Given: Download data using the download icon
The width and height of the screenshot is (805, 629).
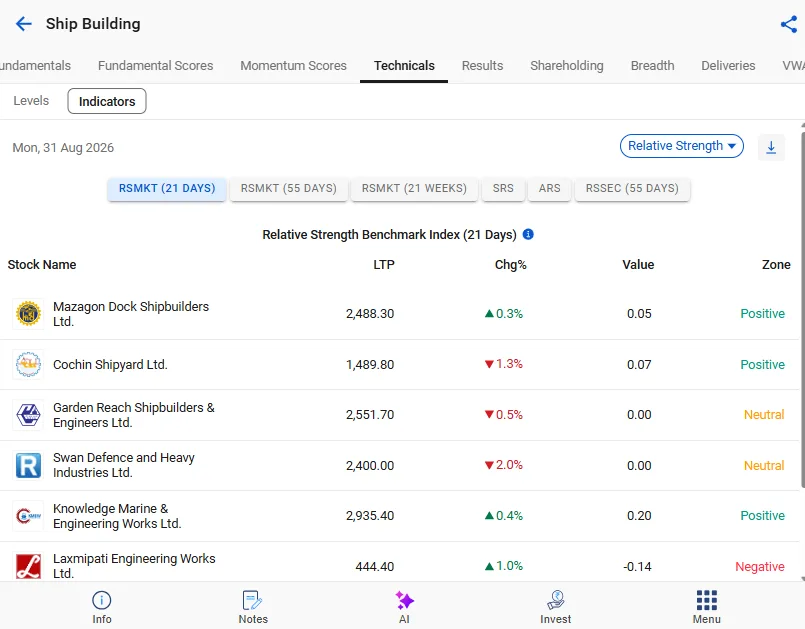Looking at the screenshot, I should click(771, 147).
